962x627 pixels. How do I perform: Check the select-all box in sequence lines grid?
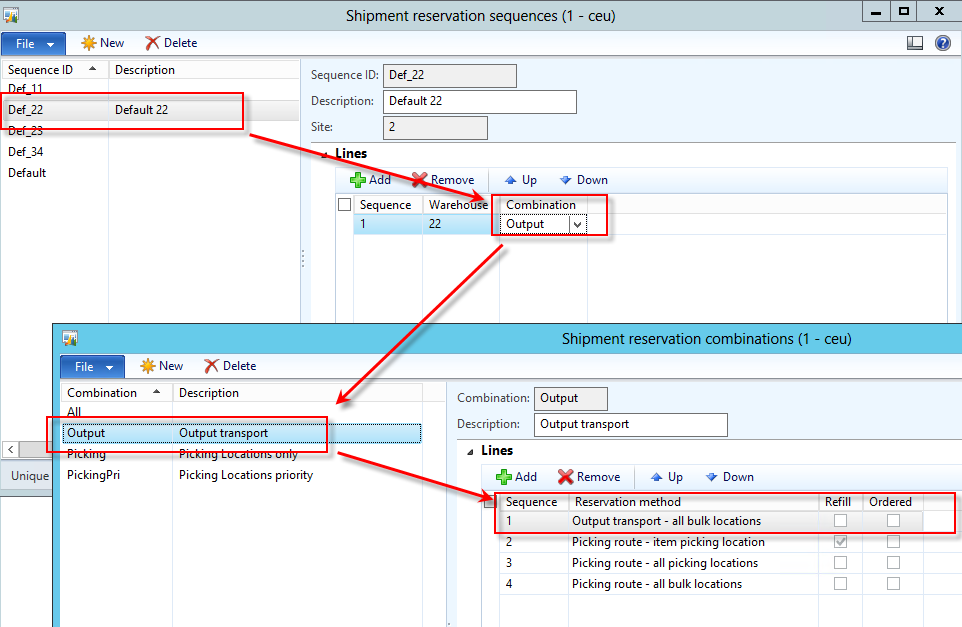[345, 205]
